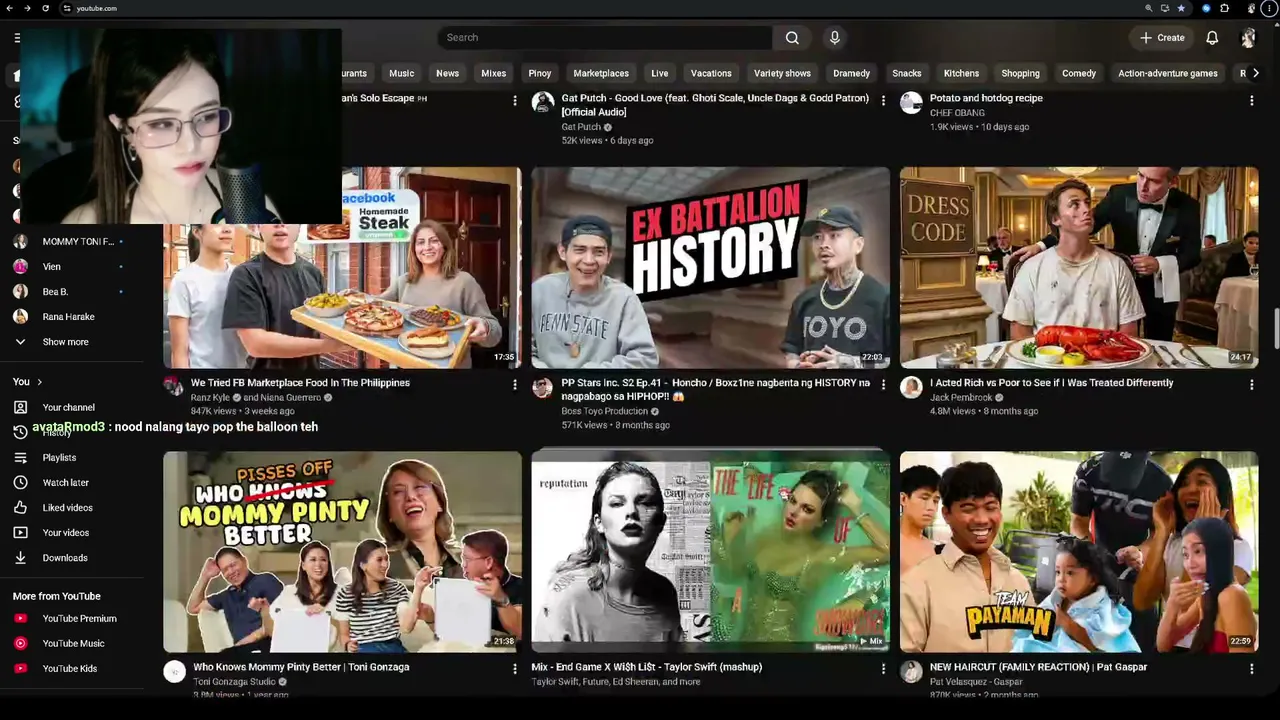Image resolution: width=1280 pixels, height=720 pixels.
Task: Click Jack Pembrook channel avatar
Action: coord(911,387)
